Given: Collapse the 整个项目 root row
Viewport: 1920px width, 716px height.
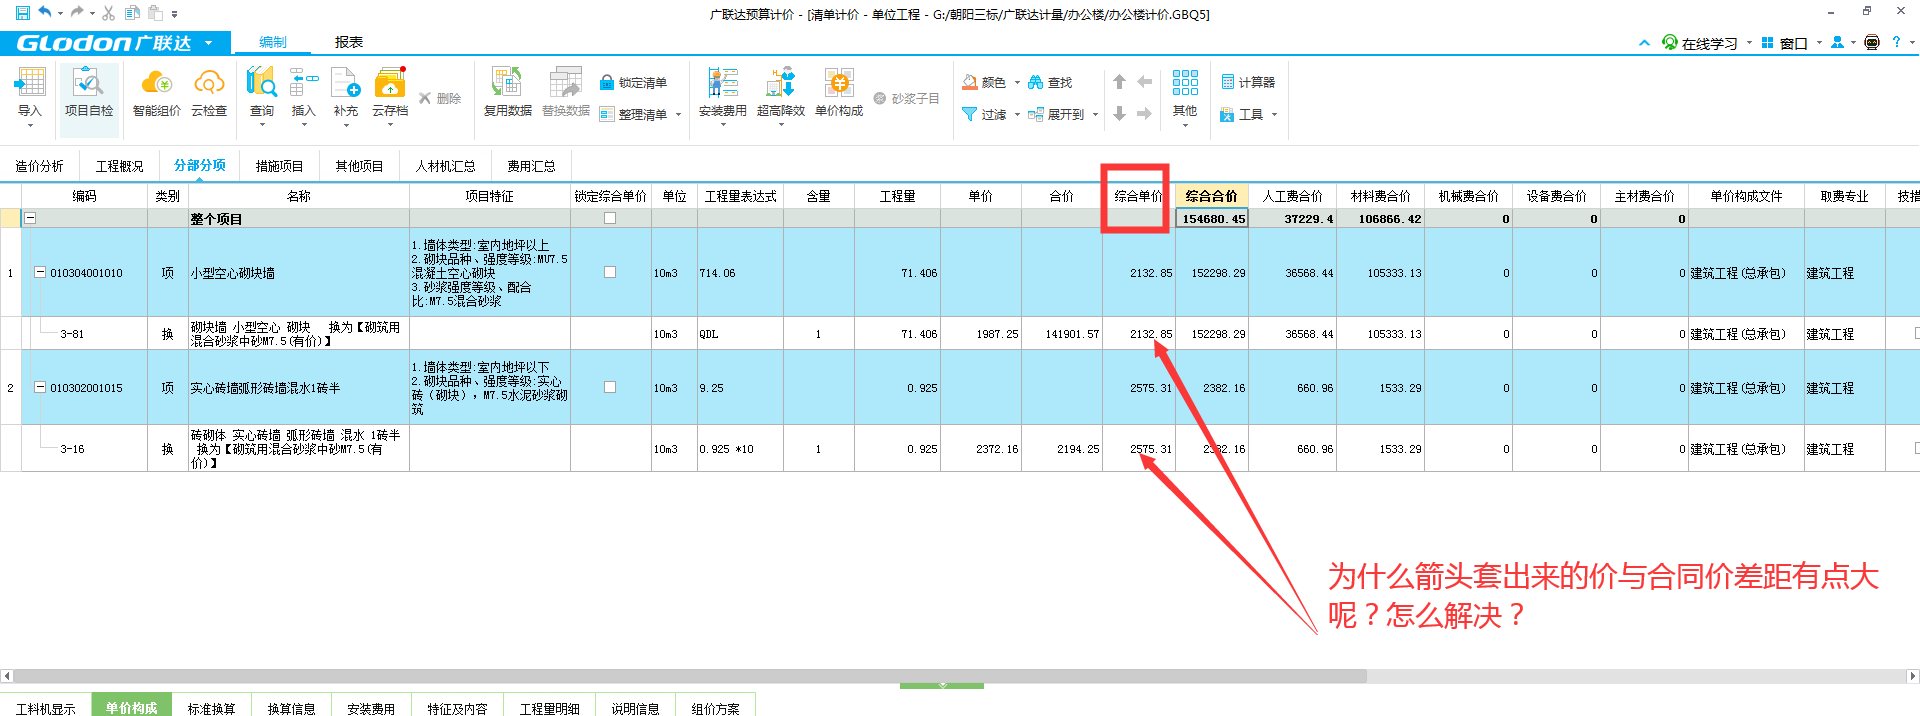Looking at the screenshot, I should pos(30,218).
